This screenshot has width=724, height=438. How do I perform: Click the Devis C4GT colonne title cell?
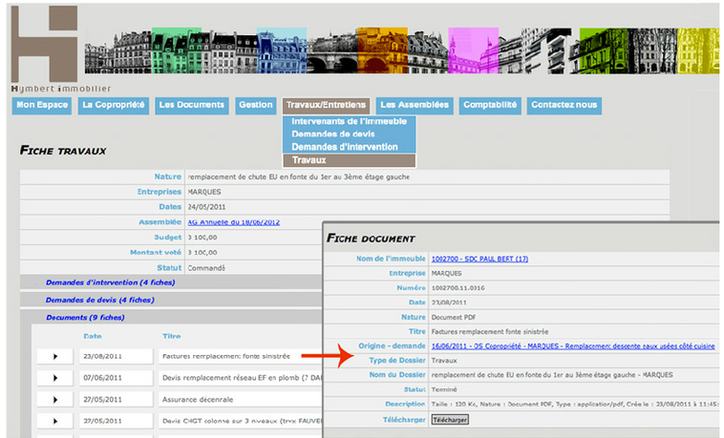click(241, 421)
